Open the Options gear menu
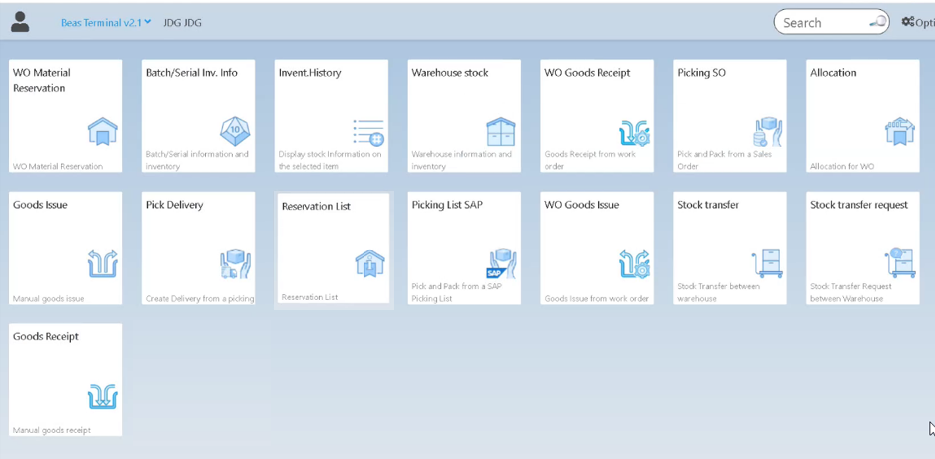Viewport: 935px width, 459px height. coord(915,22)
